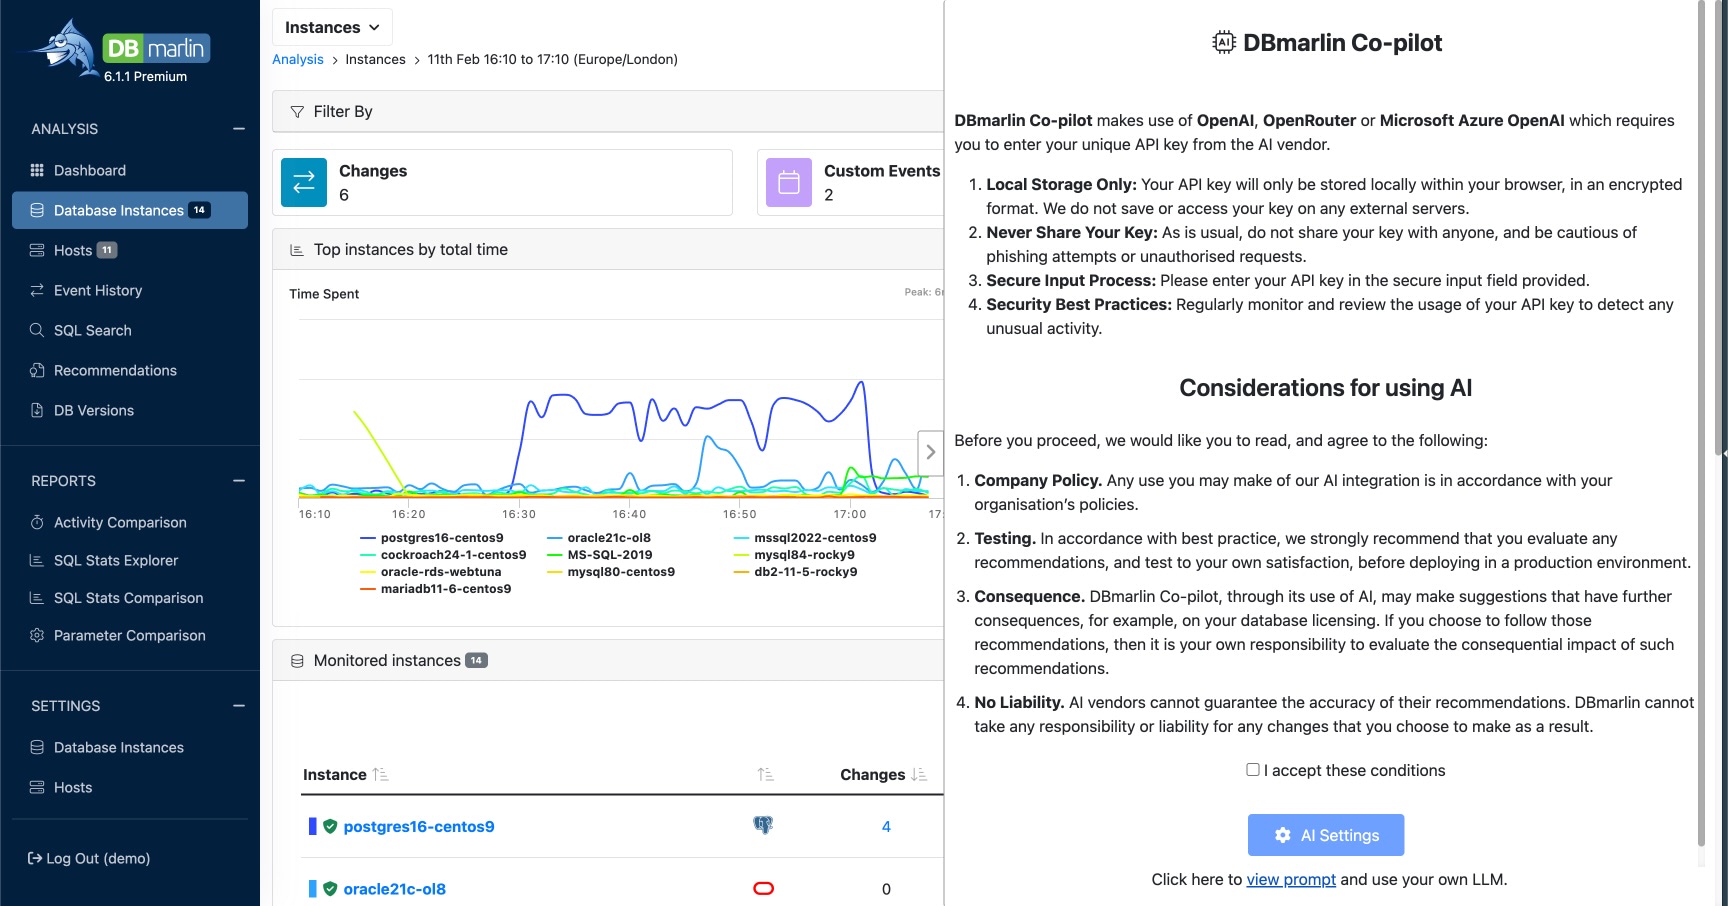Click the AI Settings button
The image size is (1728, 906).
(1325, 835)
